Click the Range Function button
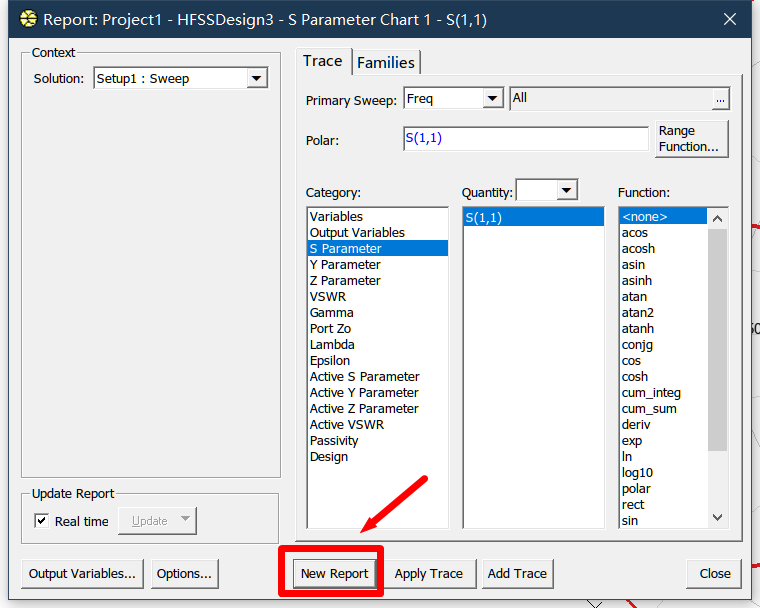760x608 pixels. click(691, 139)
